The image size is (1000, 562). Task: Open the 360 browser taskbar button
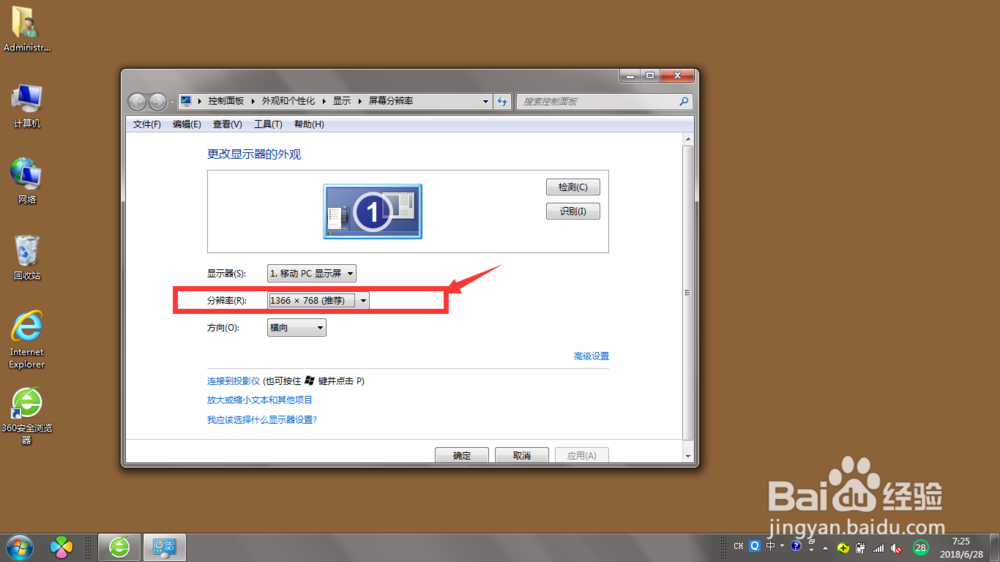point(119,547)
